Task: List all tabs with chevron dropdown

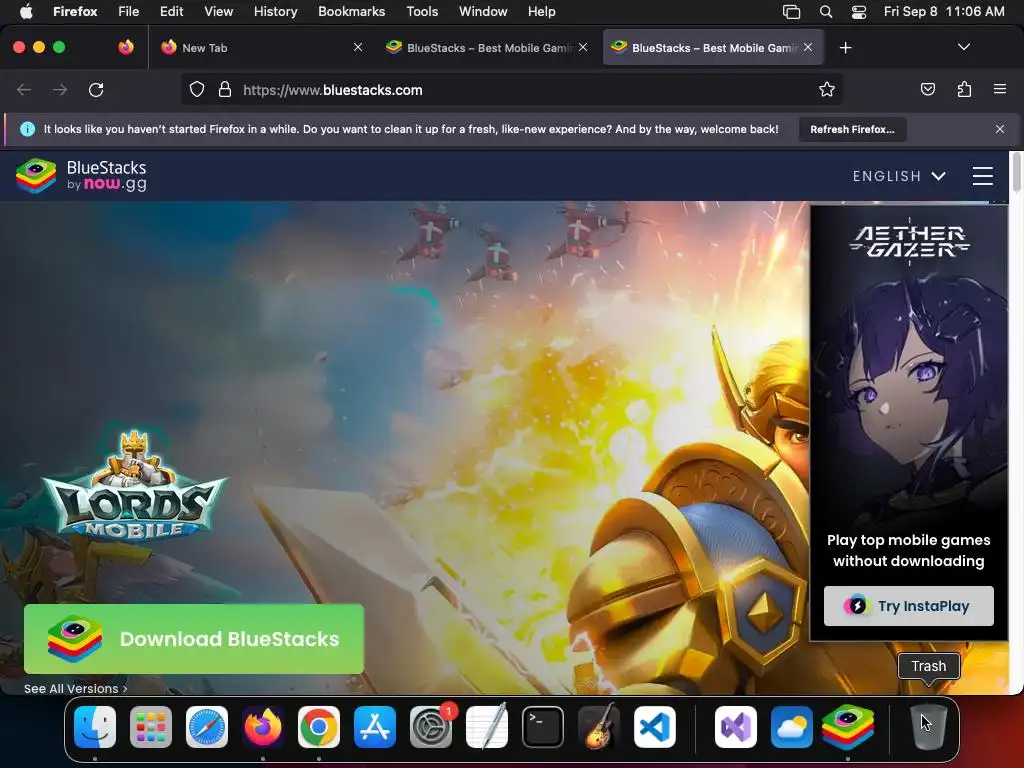Action: (x=964, y=47)
